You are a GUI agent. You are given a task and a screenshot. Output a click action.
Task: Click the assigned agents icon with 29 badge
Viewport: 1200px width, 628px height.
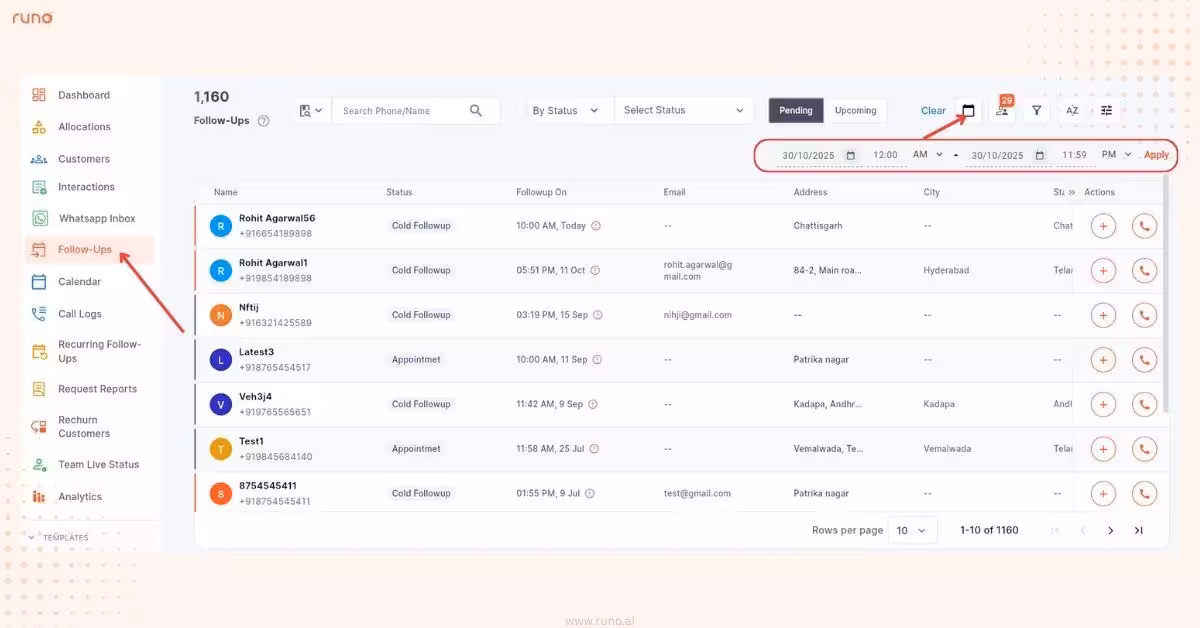[1003, 111]
